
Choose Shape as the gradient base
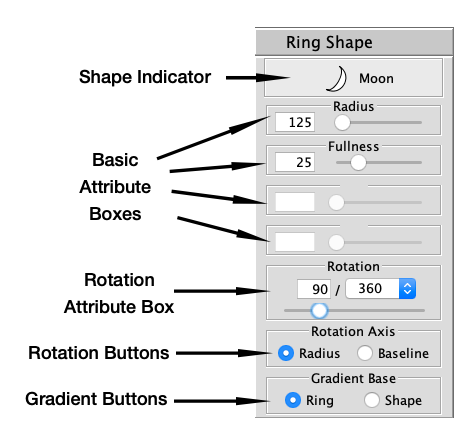[x=372, y=400]
